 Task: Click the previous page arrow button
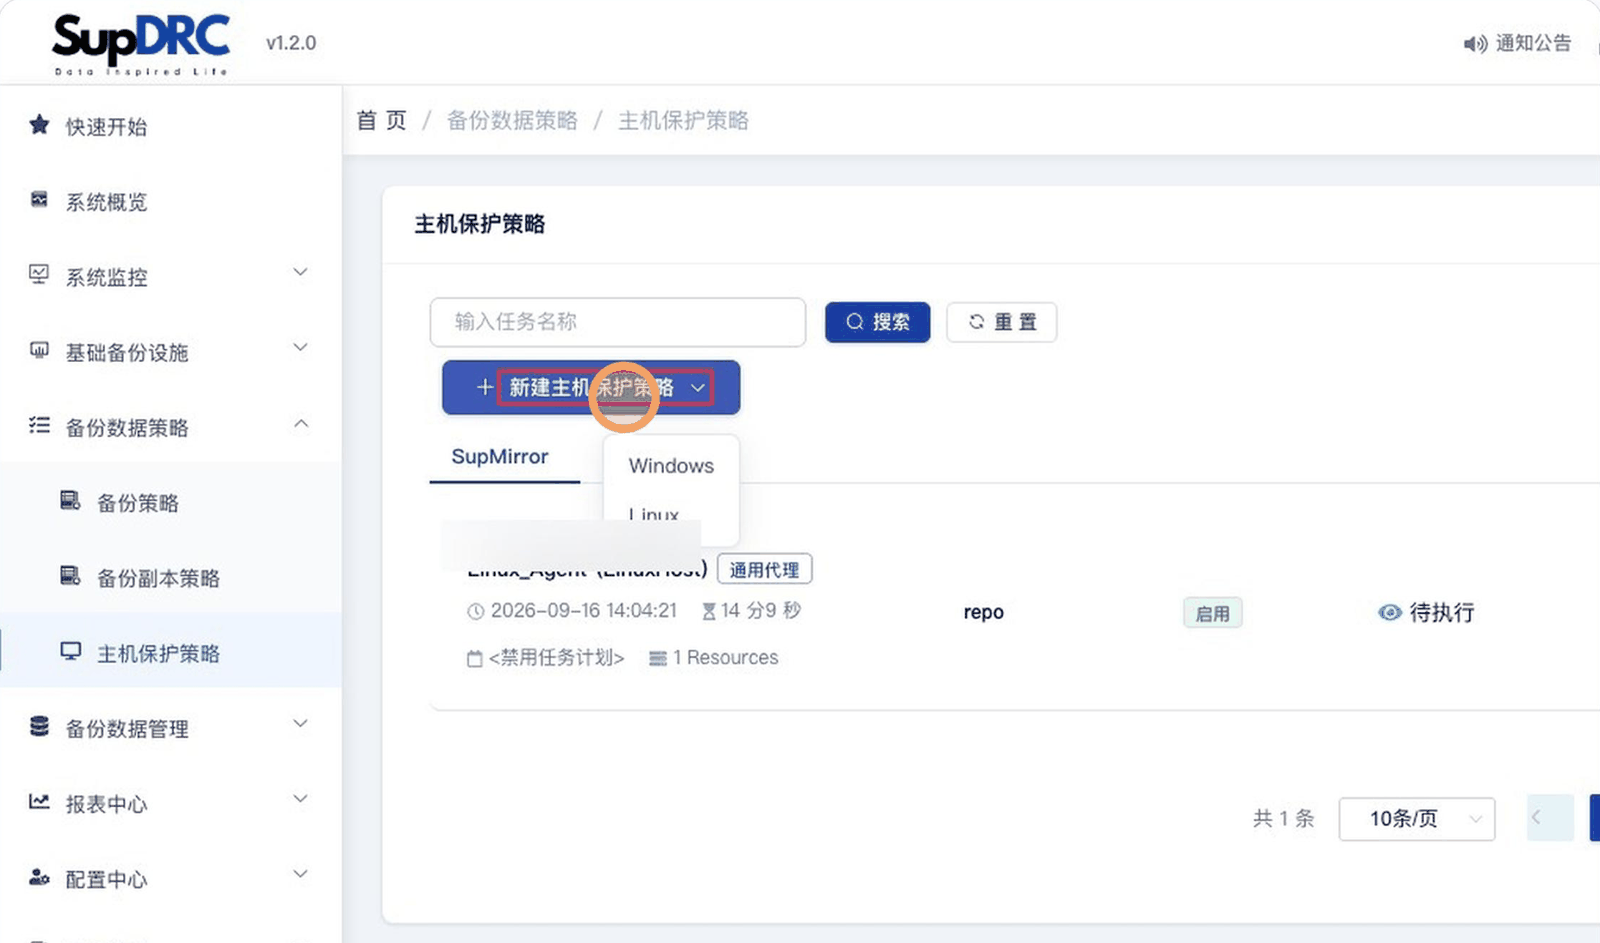(1551, 818)
